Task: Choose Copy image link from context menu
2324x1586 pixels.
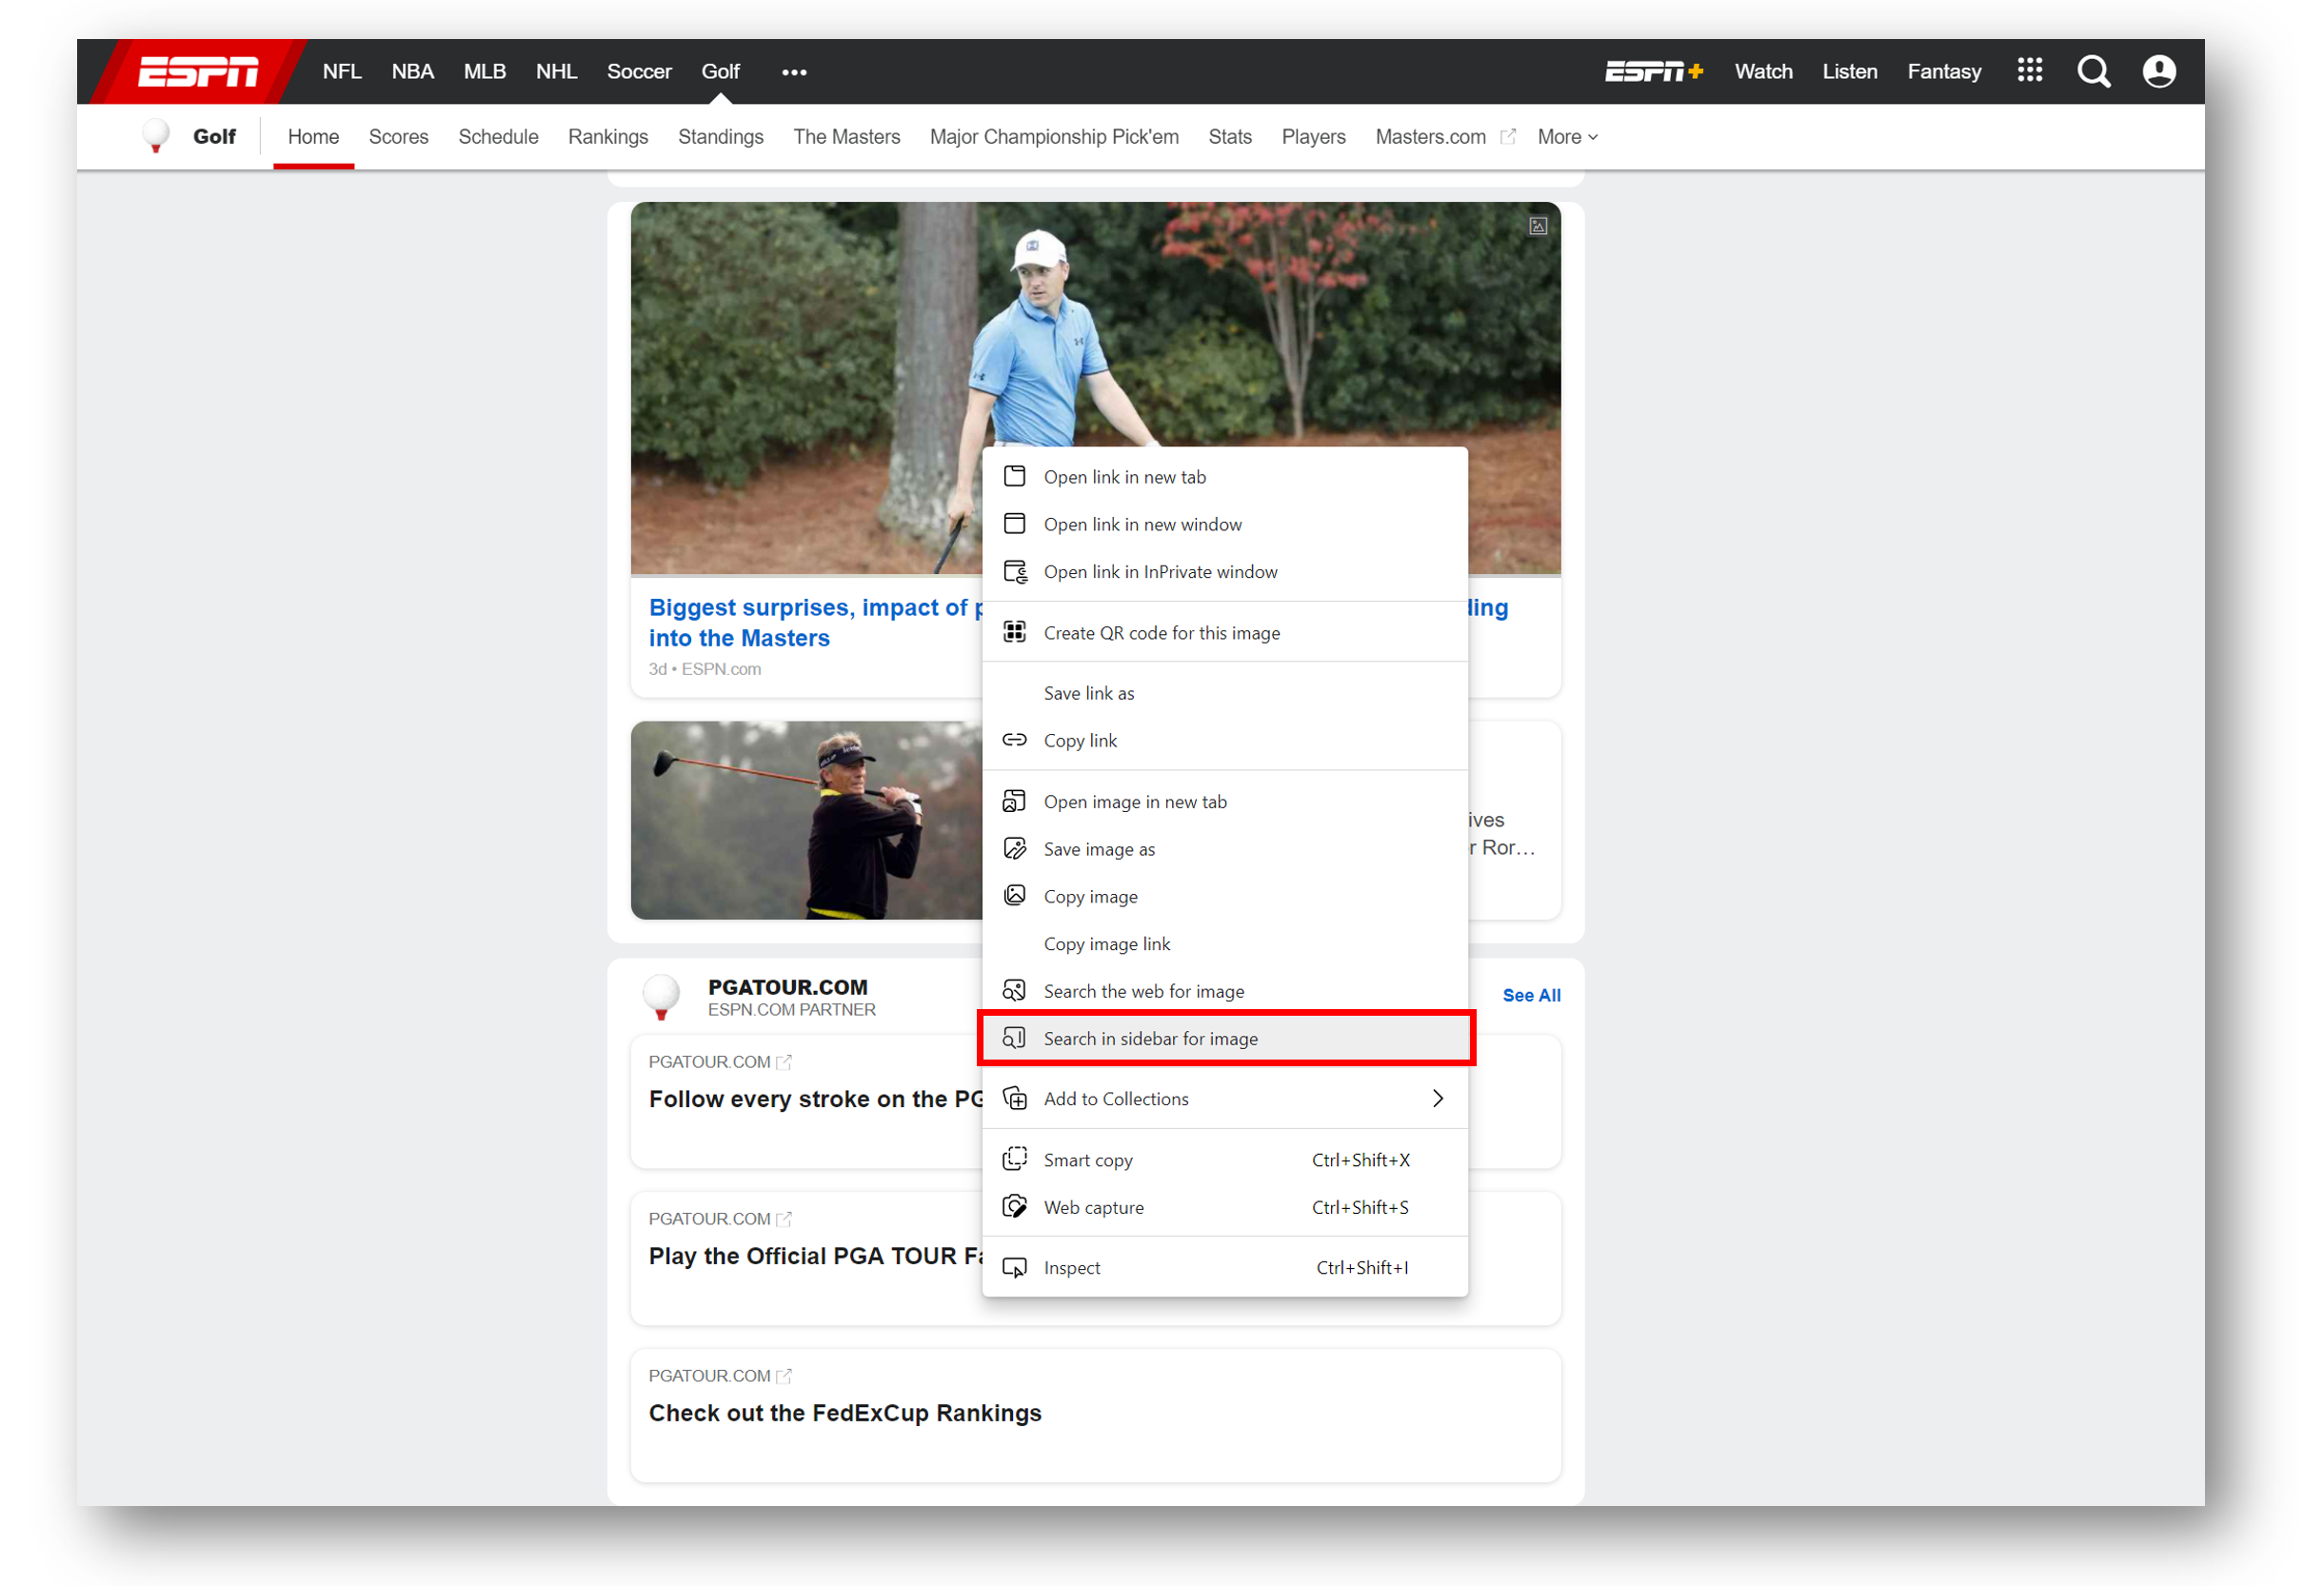Action: point(1106,944)
